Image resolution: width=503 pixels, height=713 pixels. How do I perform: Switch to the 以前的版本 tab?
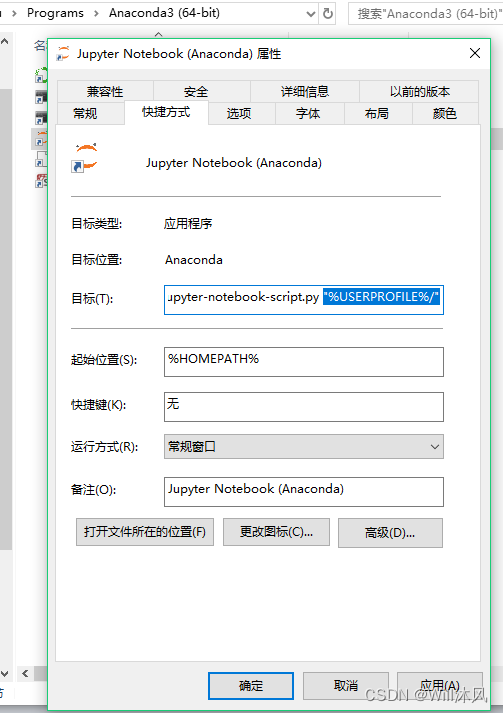point(419,91)
